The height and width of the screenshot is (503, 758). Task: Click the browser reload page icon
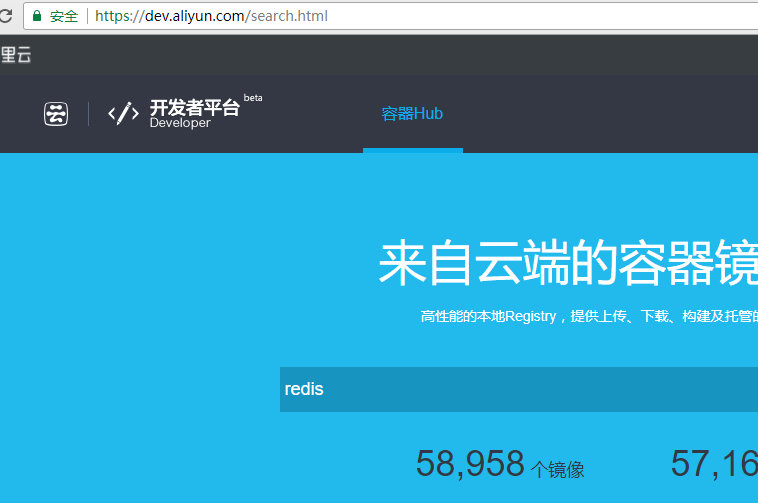point(5,16)
